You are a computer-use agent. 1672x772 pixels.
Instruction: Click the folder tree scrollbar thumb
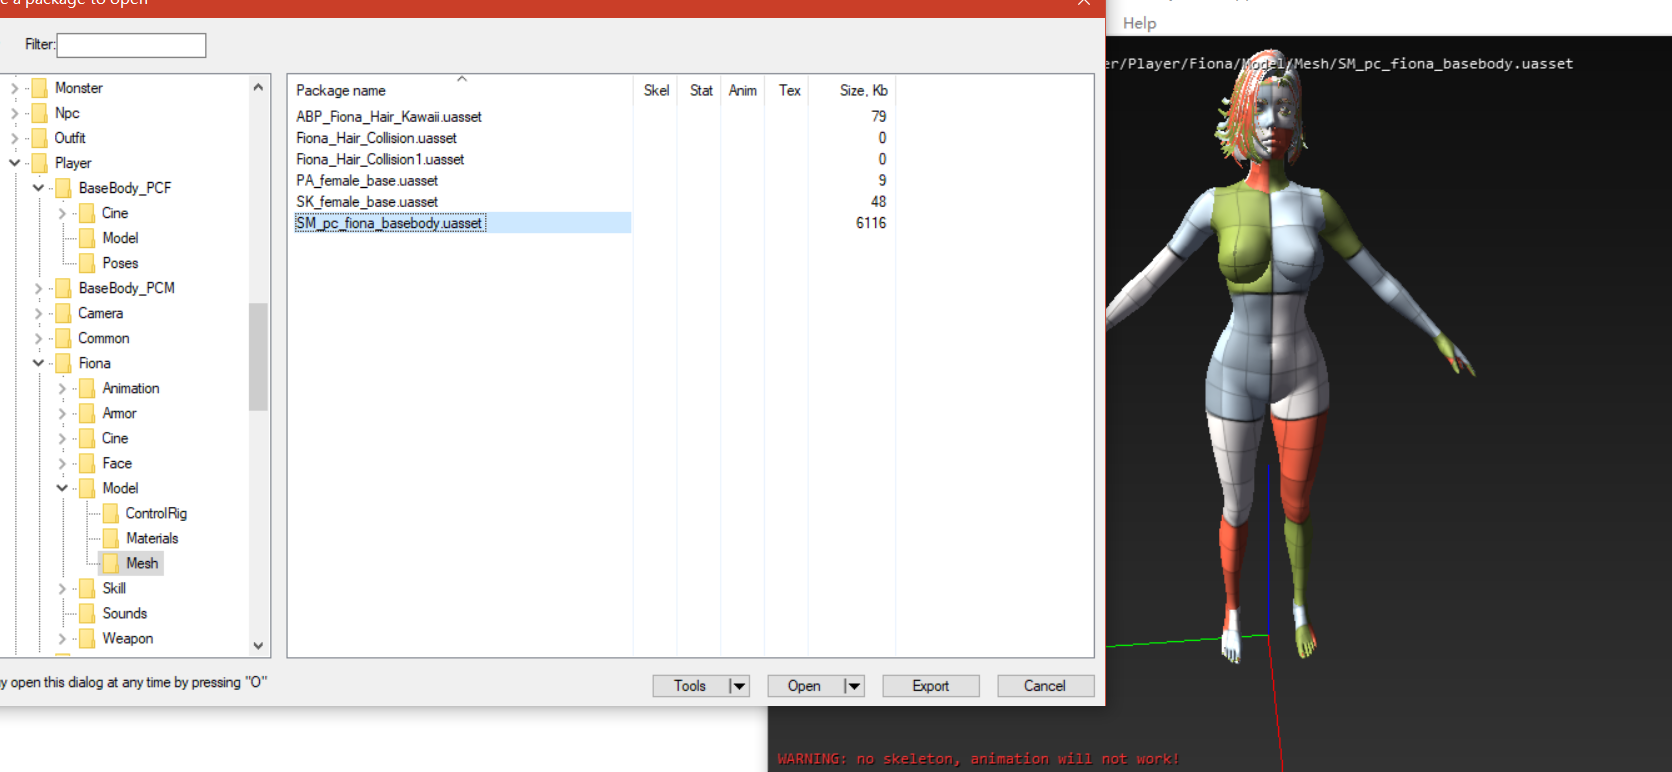(x=258, y=356)
